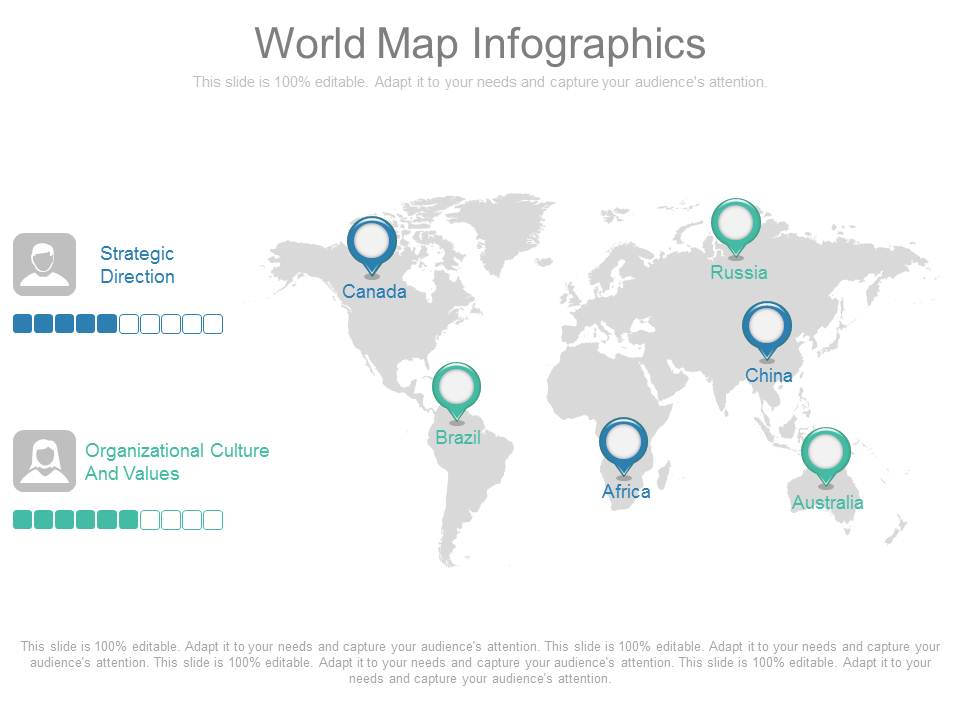
Task: Select the 'Strategic Direction' label
Action: (x=137, y=265)
